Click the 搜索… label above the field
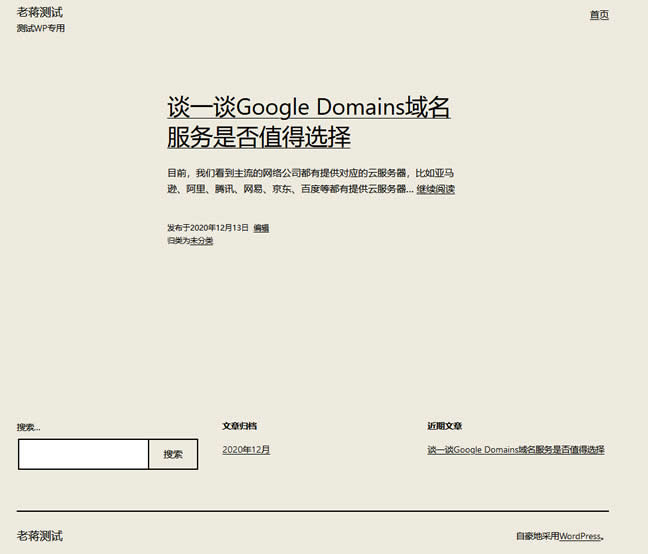Screen dimensions: 648x554 [29, 427]
